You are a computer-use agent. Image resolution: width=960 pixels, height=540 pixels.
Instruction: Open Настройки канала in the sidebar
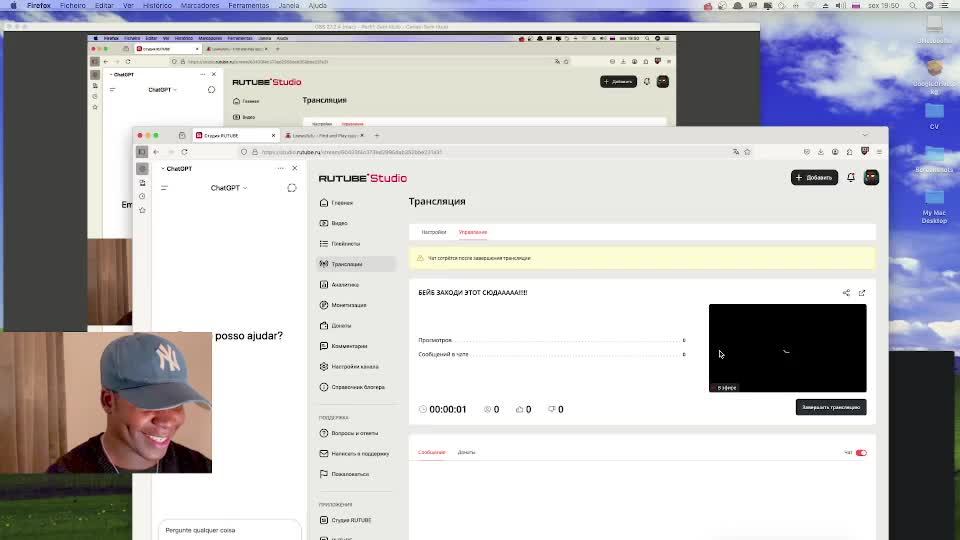click(x=349, y=366)
